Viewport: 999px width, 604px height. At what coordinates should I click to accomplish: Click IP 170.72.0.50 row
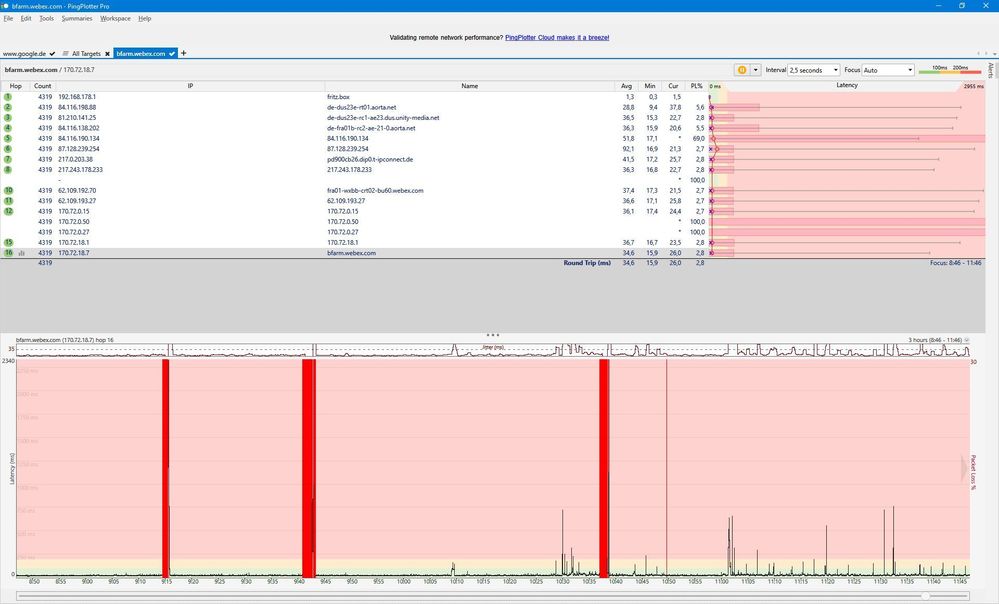[73, 222]
